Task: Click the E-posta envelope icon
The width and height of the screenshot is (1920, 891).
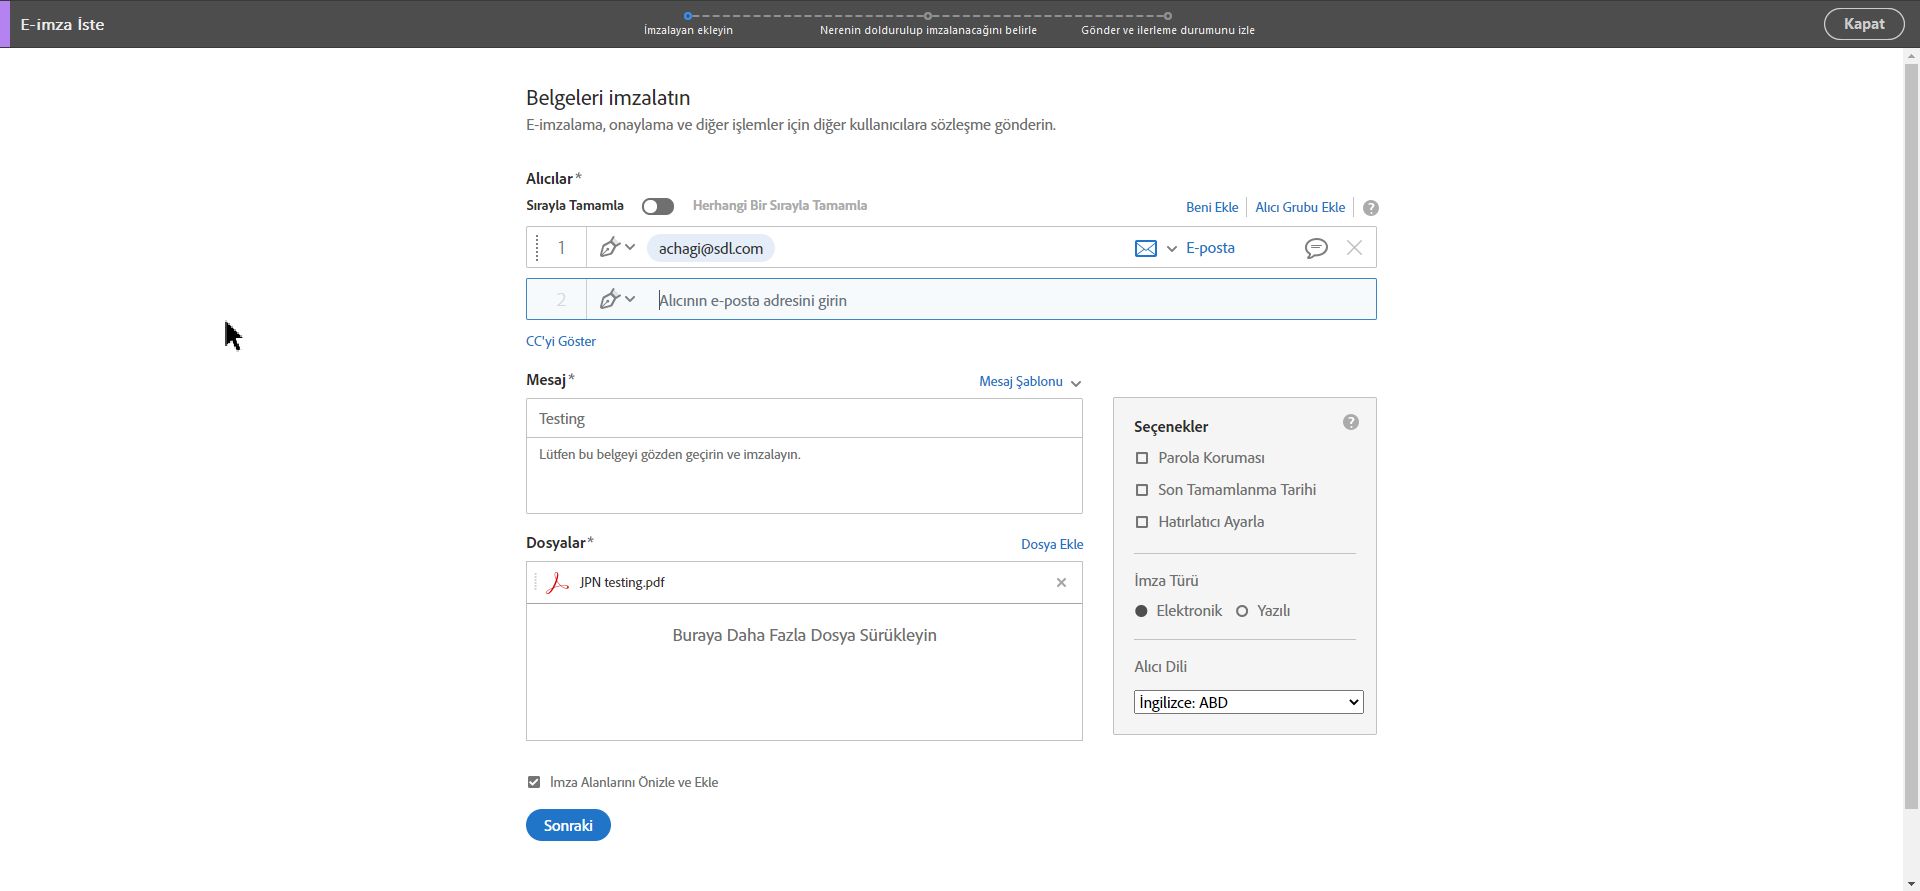Action: click(1146, 248)
